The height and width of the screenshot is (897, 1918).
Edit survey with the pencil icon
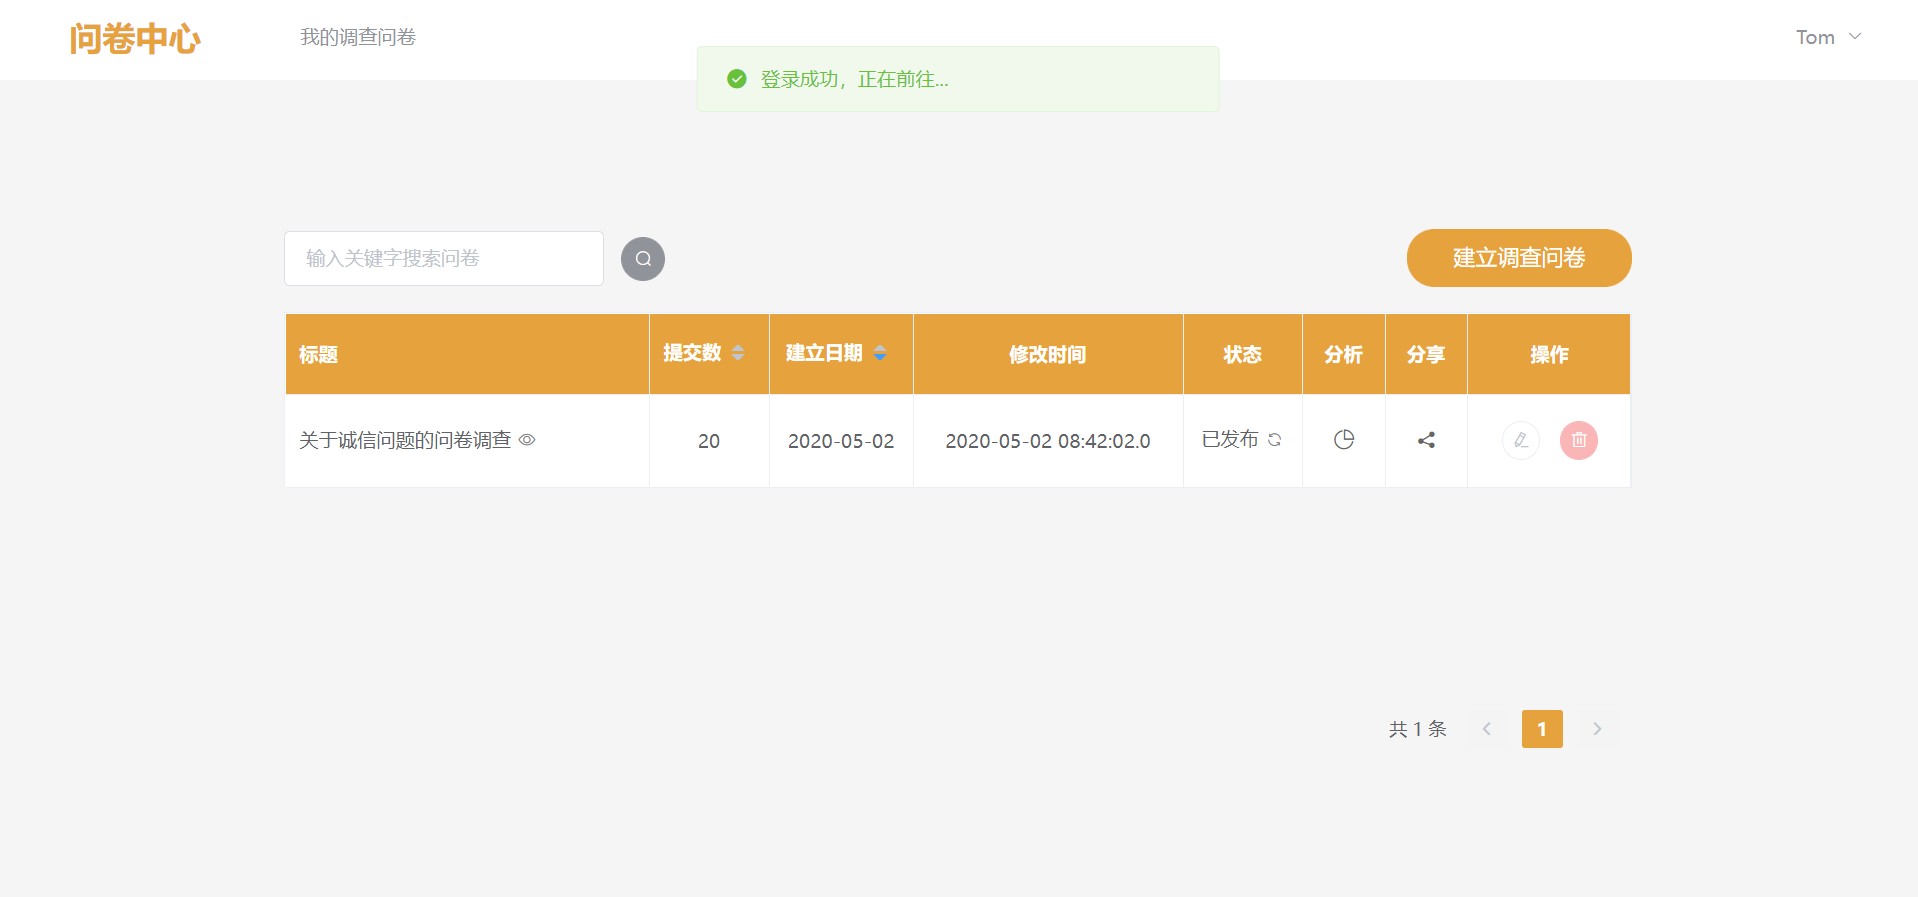pos(1521,440)
